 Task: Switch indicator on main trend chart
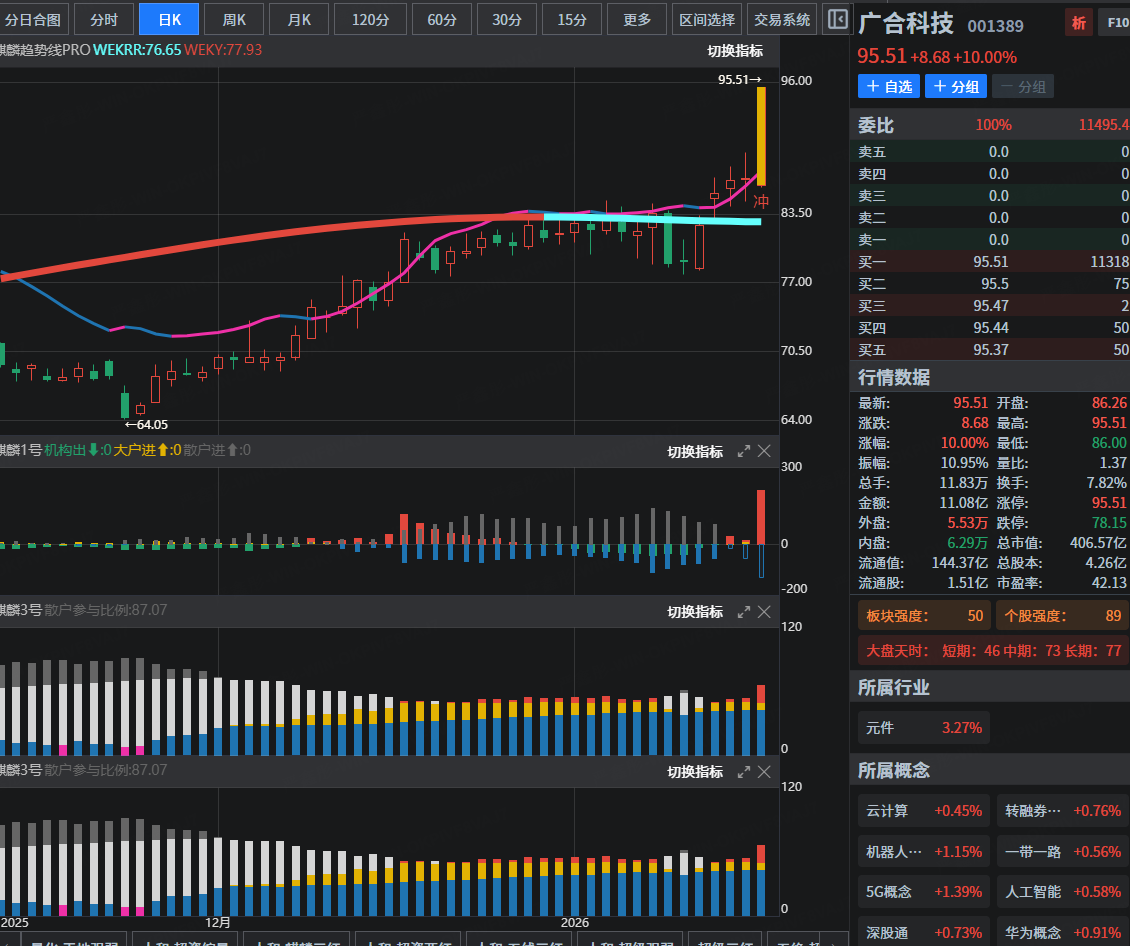point(734,52)
